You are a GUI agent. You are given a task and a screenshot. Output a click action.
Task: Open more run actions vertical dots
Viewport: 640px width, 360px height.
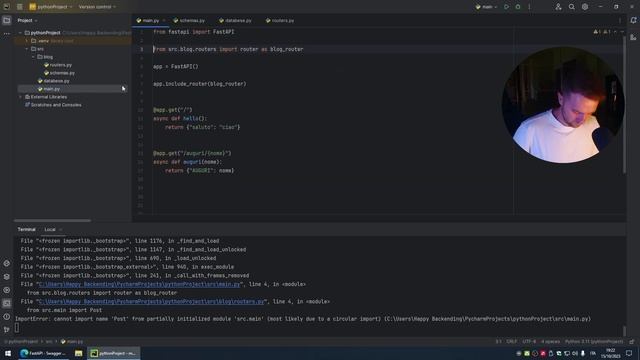click(529, 7)
